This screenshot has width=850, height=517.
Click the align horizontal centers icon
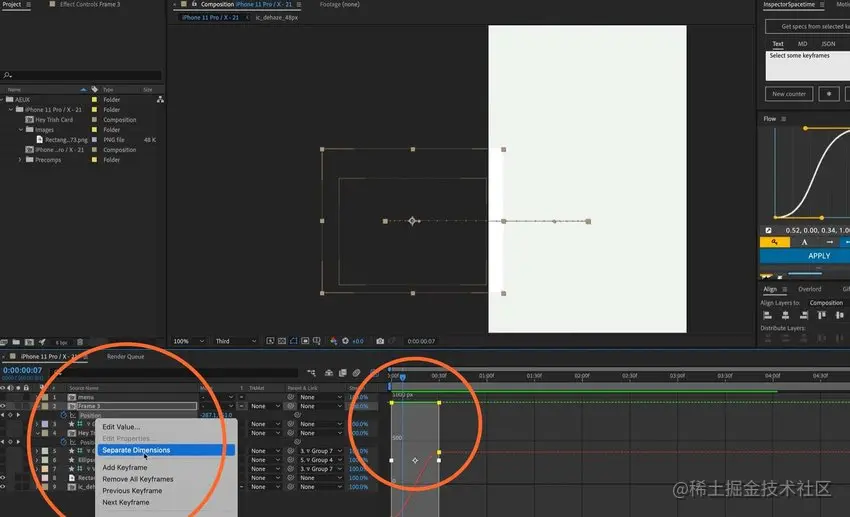click(785, 315)
